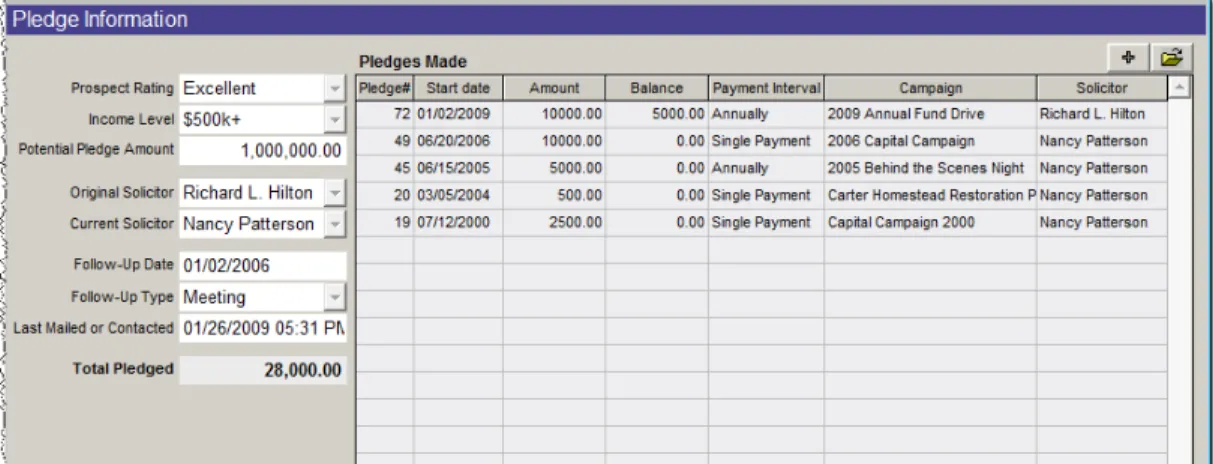1213x464 pixels.
Task: Click amount 2500.00 cell
Action: point(554,222)
